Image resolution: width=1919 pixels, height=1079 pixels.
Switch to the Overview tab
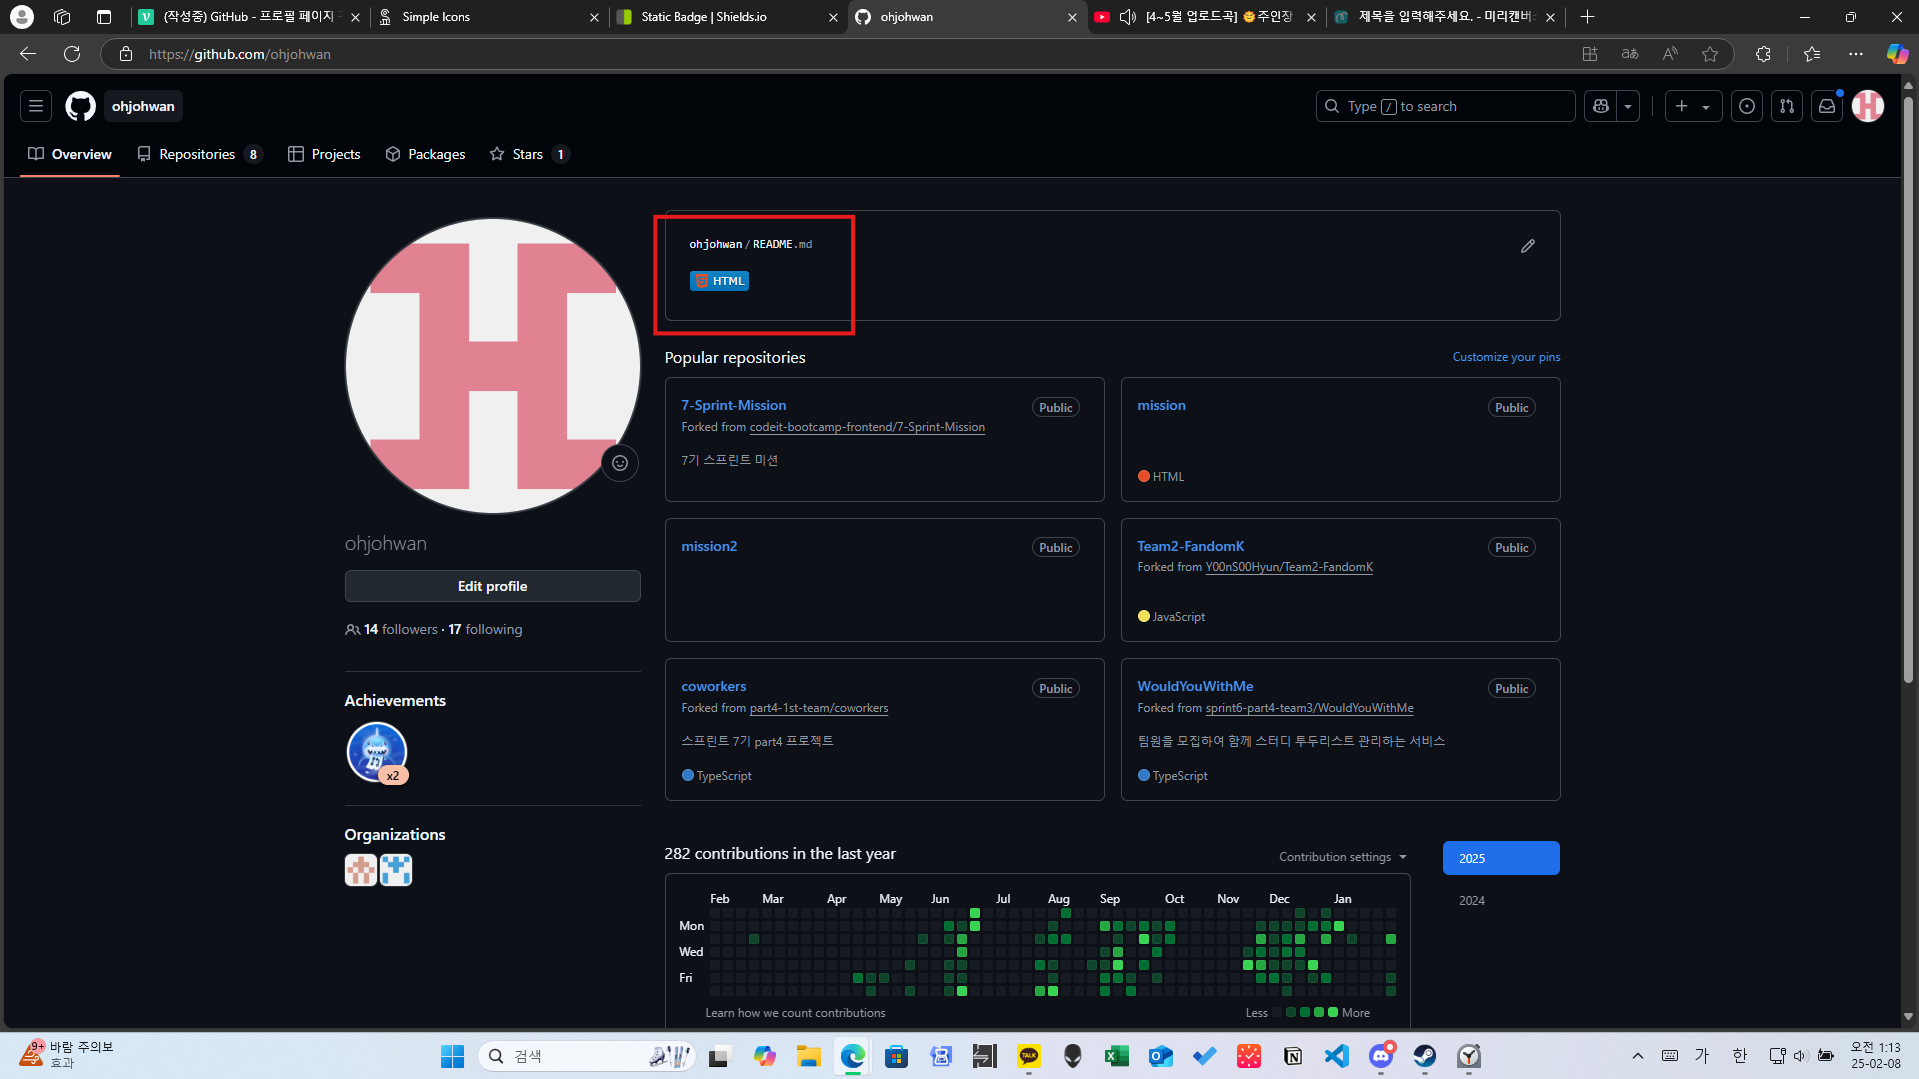[70, 154]
